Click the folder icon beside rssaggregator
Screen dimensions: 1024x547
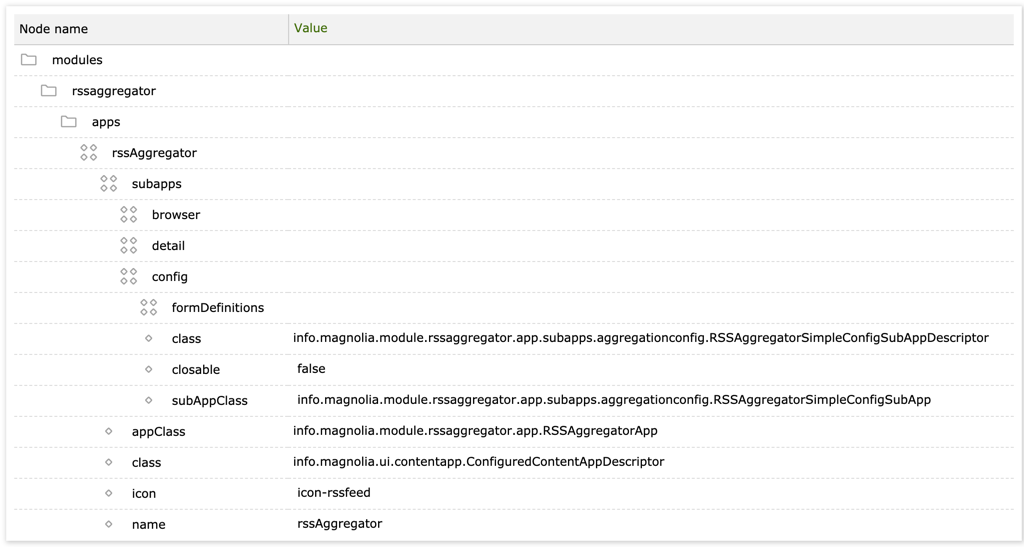pos(49,91)
